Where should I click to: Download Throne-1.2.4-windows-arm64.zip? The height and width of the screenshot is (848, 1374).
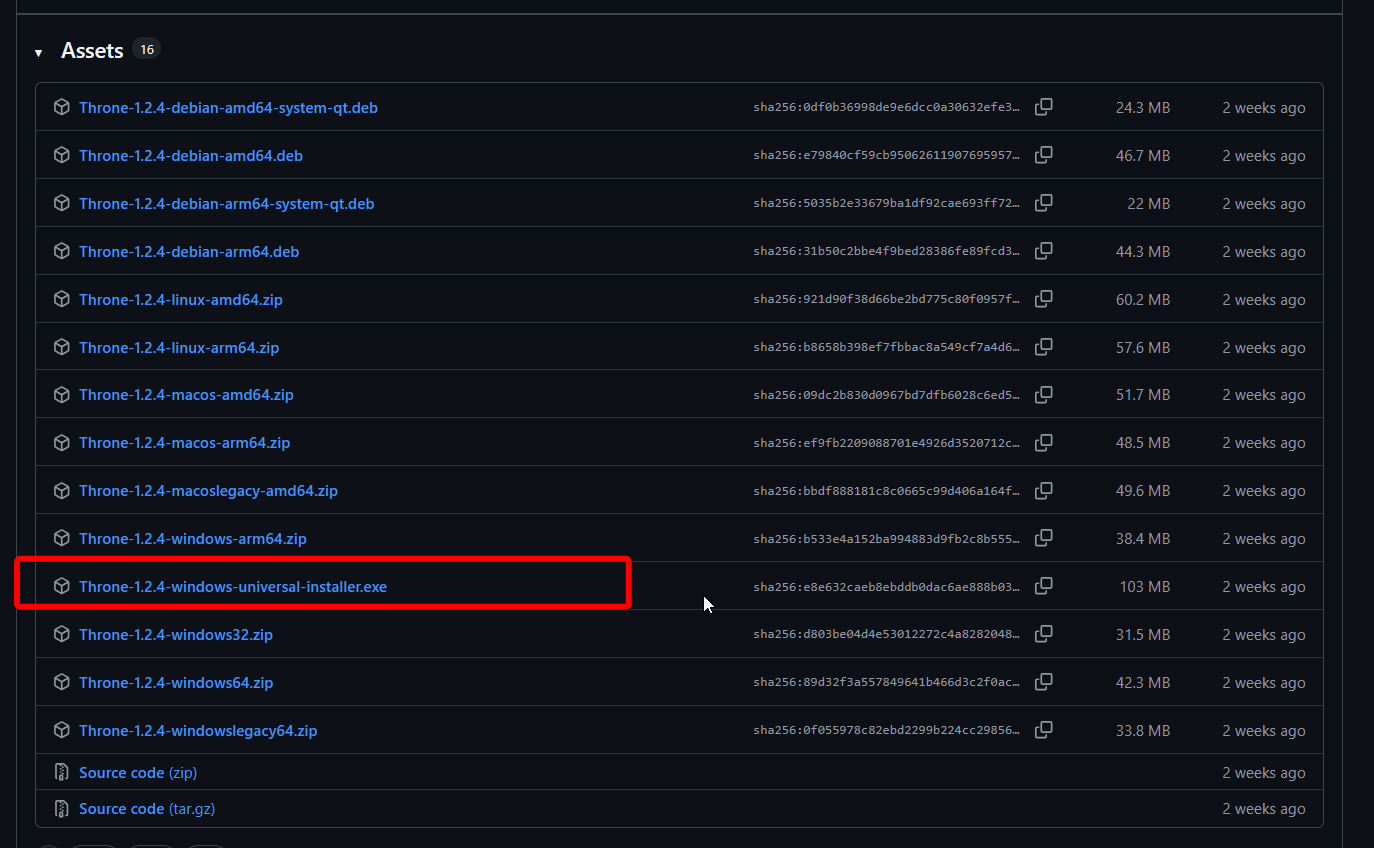[x=193, y=538]
